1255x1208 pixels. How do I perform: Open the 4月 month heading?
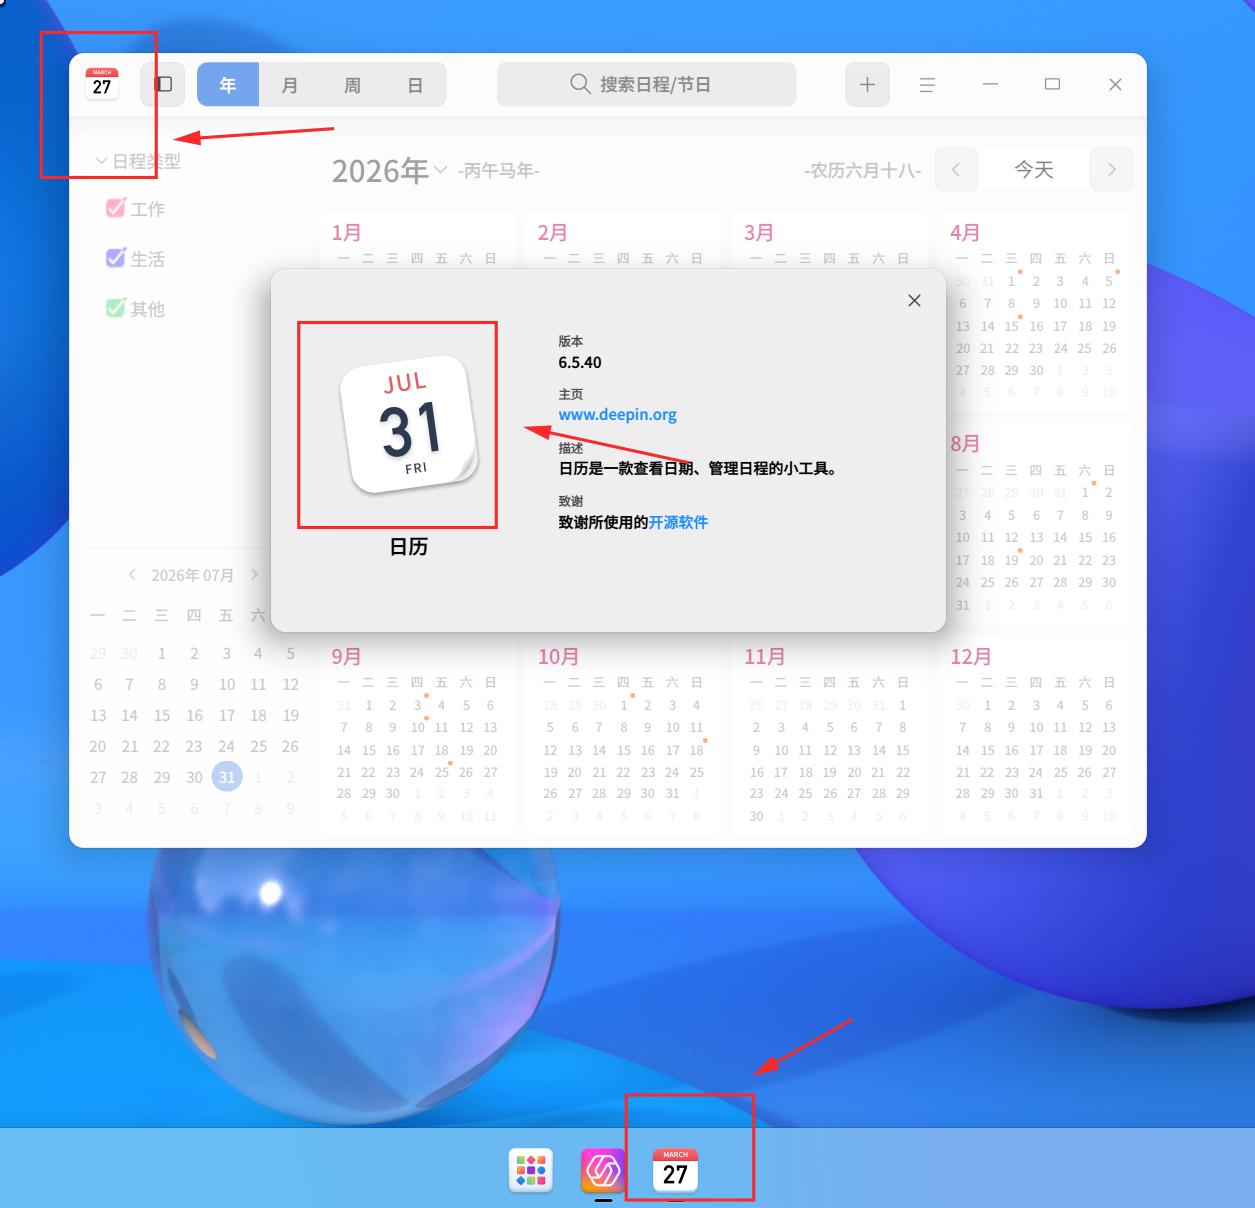(x=964, y=233)
